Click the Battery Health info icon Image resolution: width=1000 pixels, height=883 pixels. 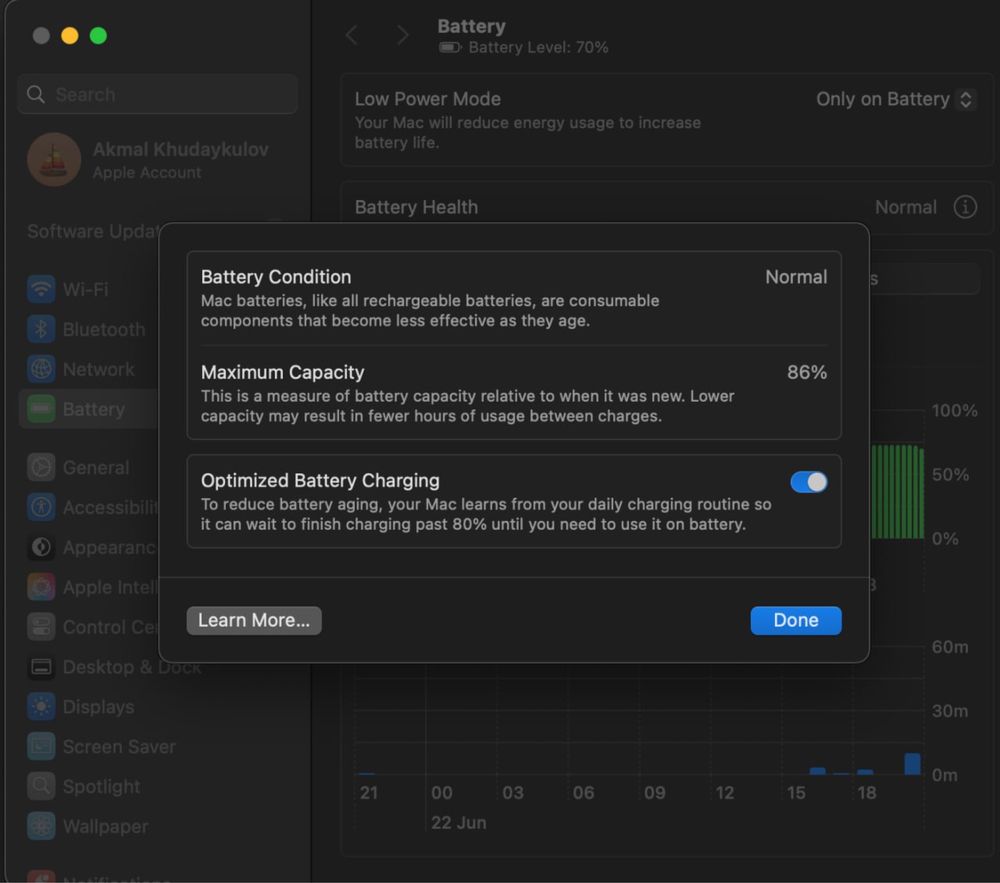click(x=965, y=207)
